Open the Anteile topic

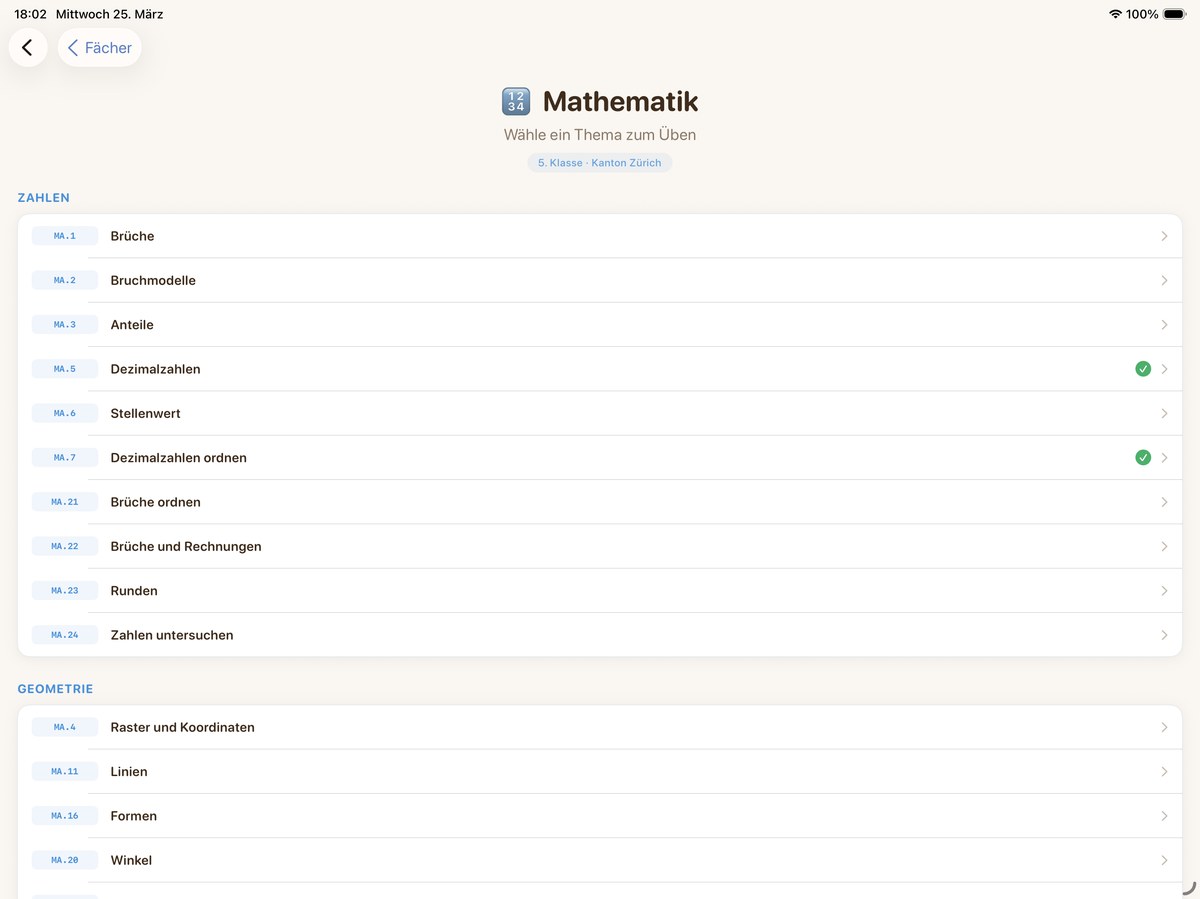coord(600,325)
